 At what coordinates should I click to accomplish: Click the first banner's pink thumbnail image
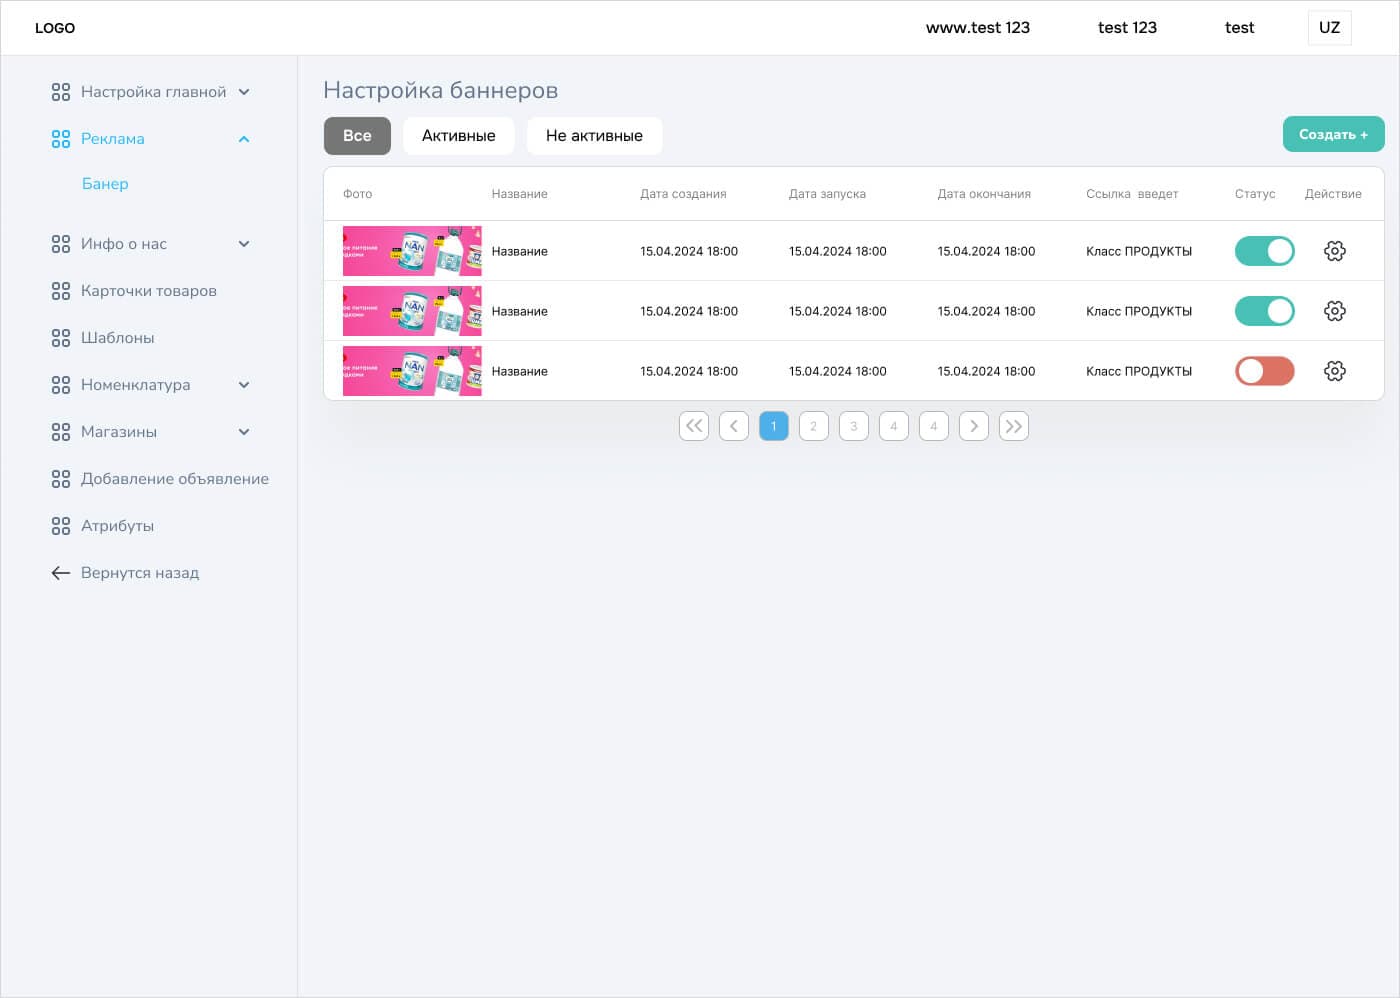(x=412, y=251)
